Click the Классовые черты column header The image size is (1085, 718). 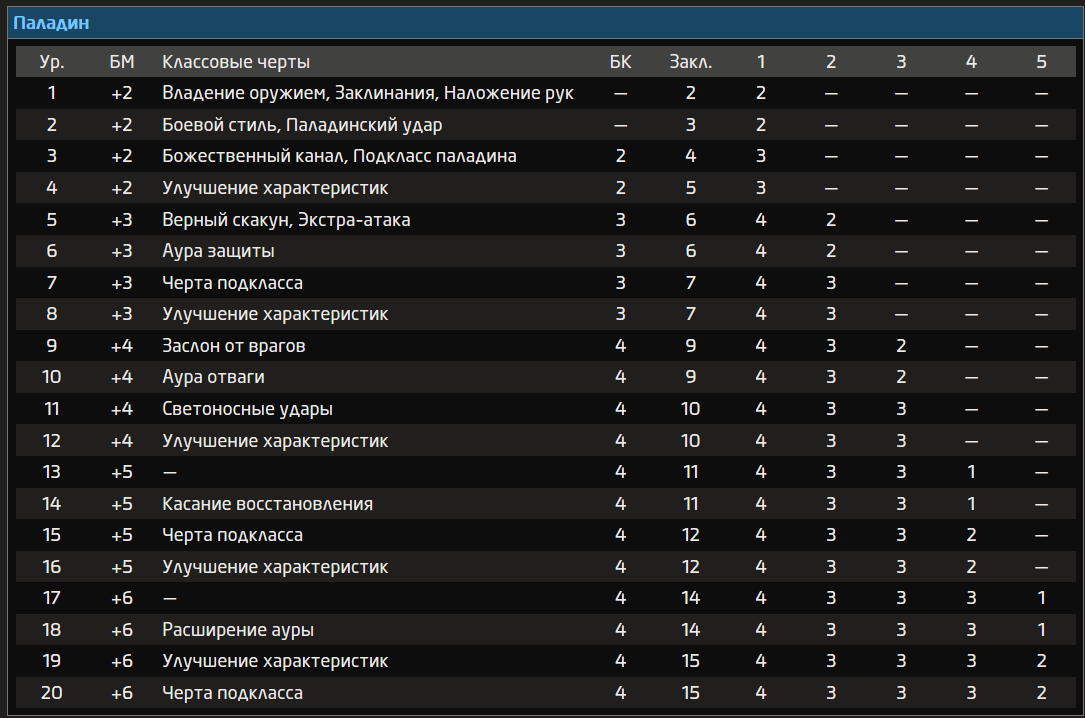tap(236, 62)
